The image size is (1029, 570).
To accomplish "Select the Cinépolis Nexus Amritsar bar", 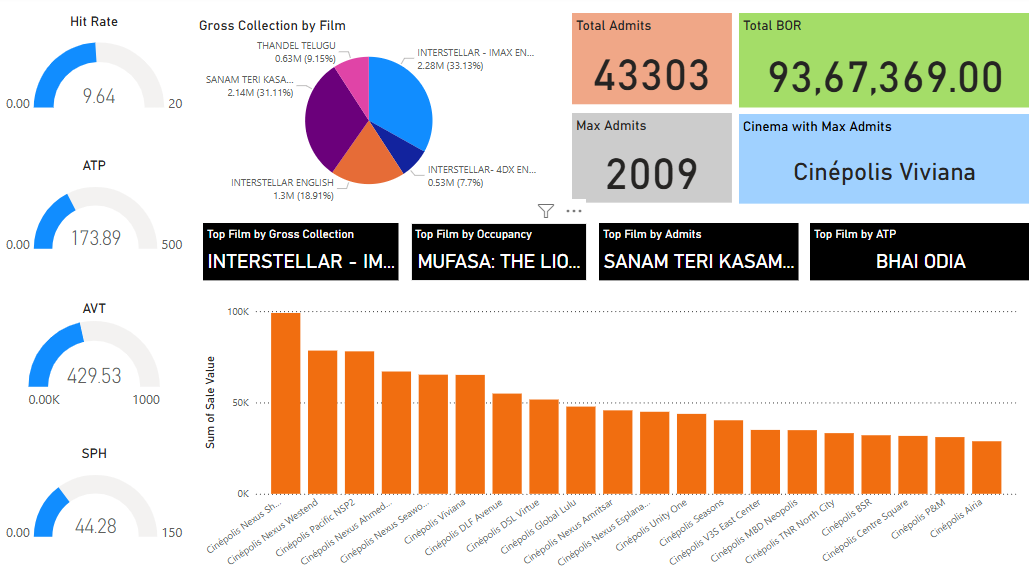I will (618, 453).
